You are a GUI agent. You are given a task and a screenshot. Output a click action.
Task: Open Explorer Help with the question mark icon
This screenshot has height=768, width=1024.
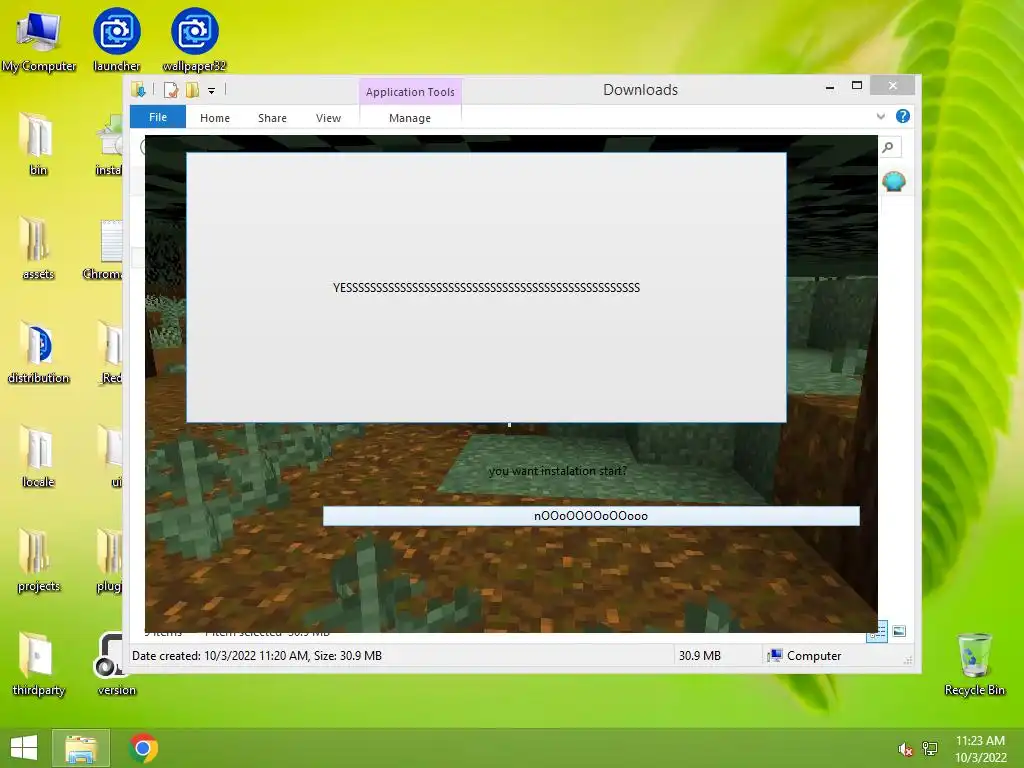(903, 116)
